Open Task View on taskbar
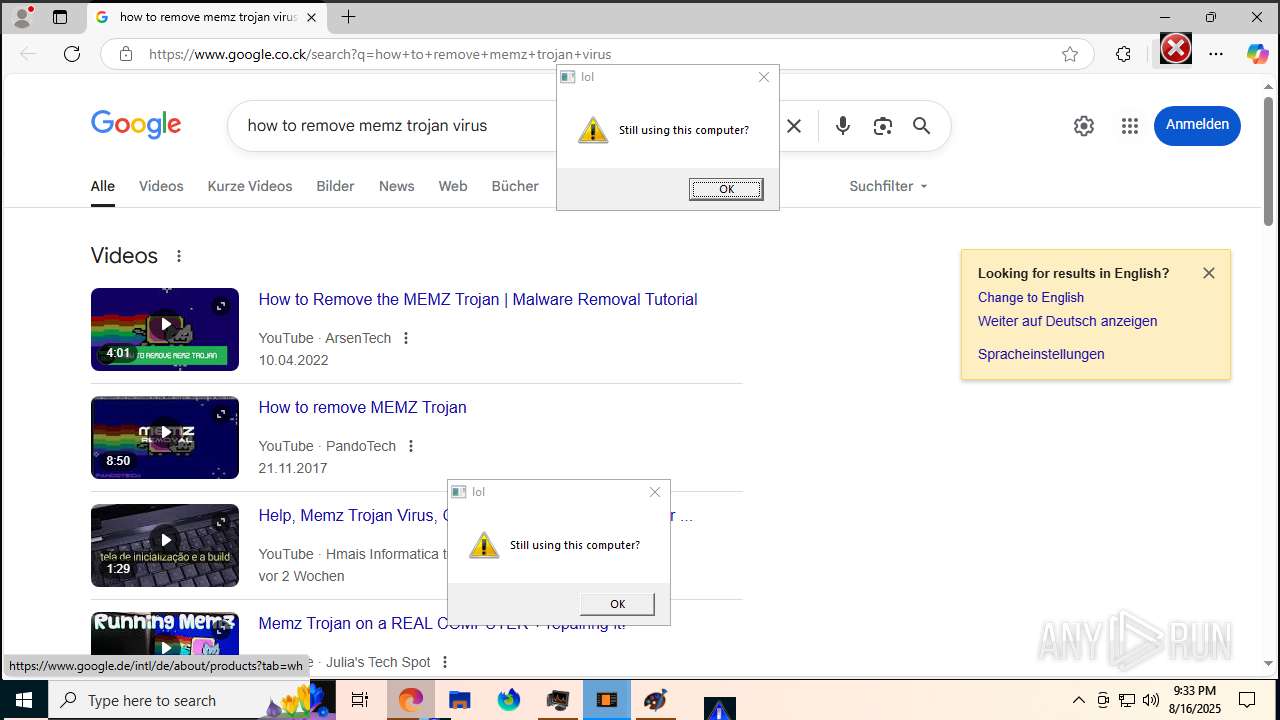 (360, 700)
